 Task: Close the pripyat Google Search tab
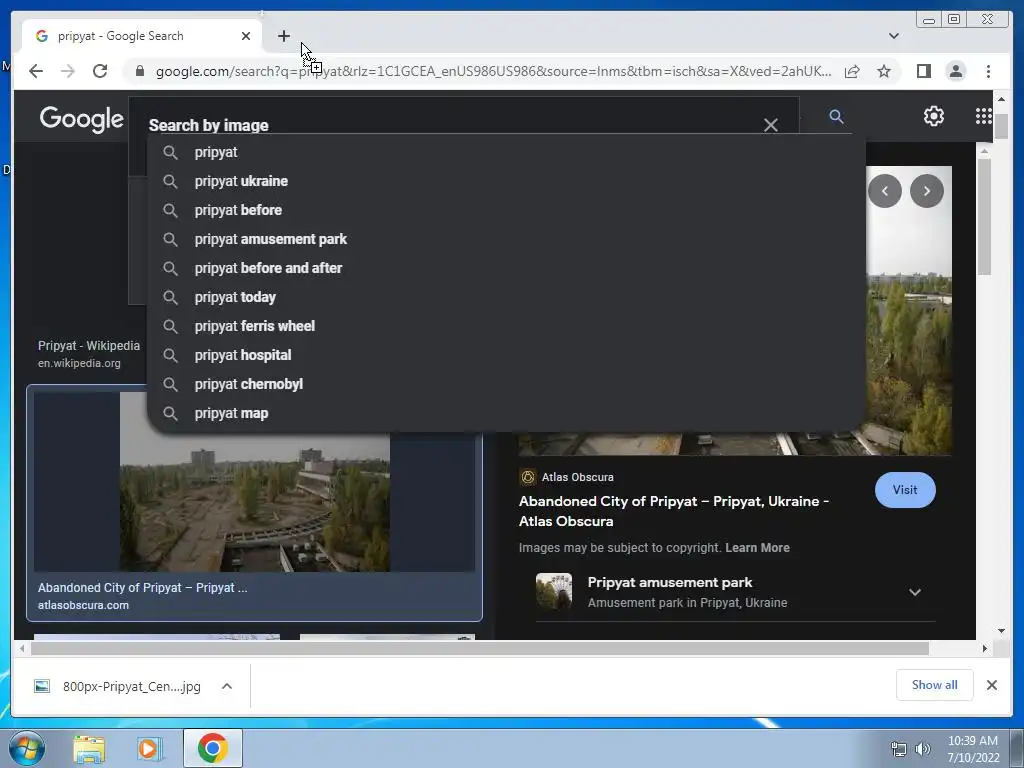point(246,36)
